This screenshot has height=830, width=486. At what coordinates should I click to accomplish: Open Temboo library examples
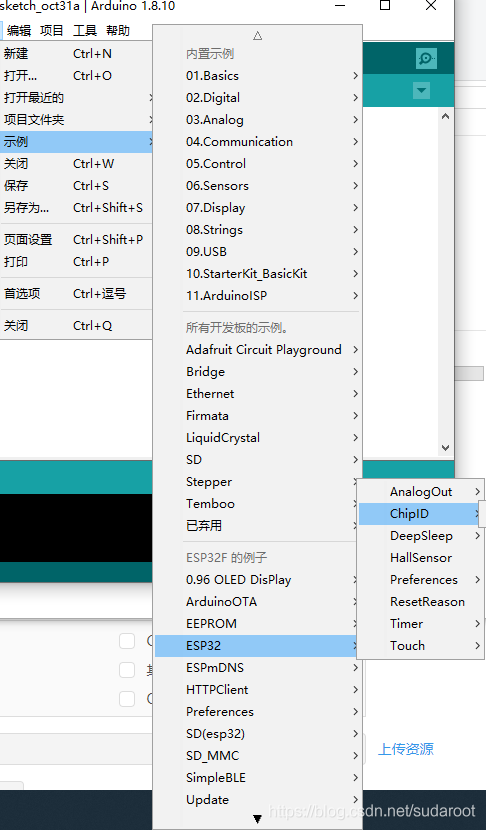[256, 504]
